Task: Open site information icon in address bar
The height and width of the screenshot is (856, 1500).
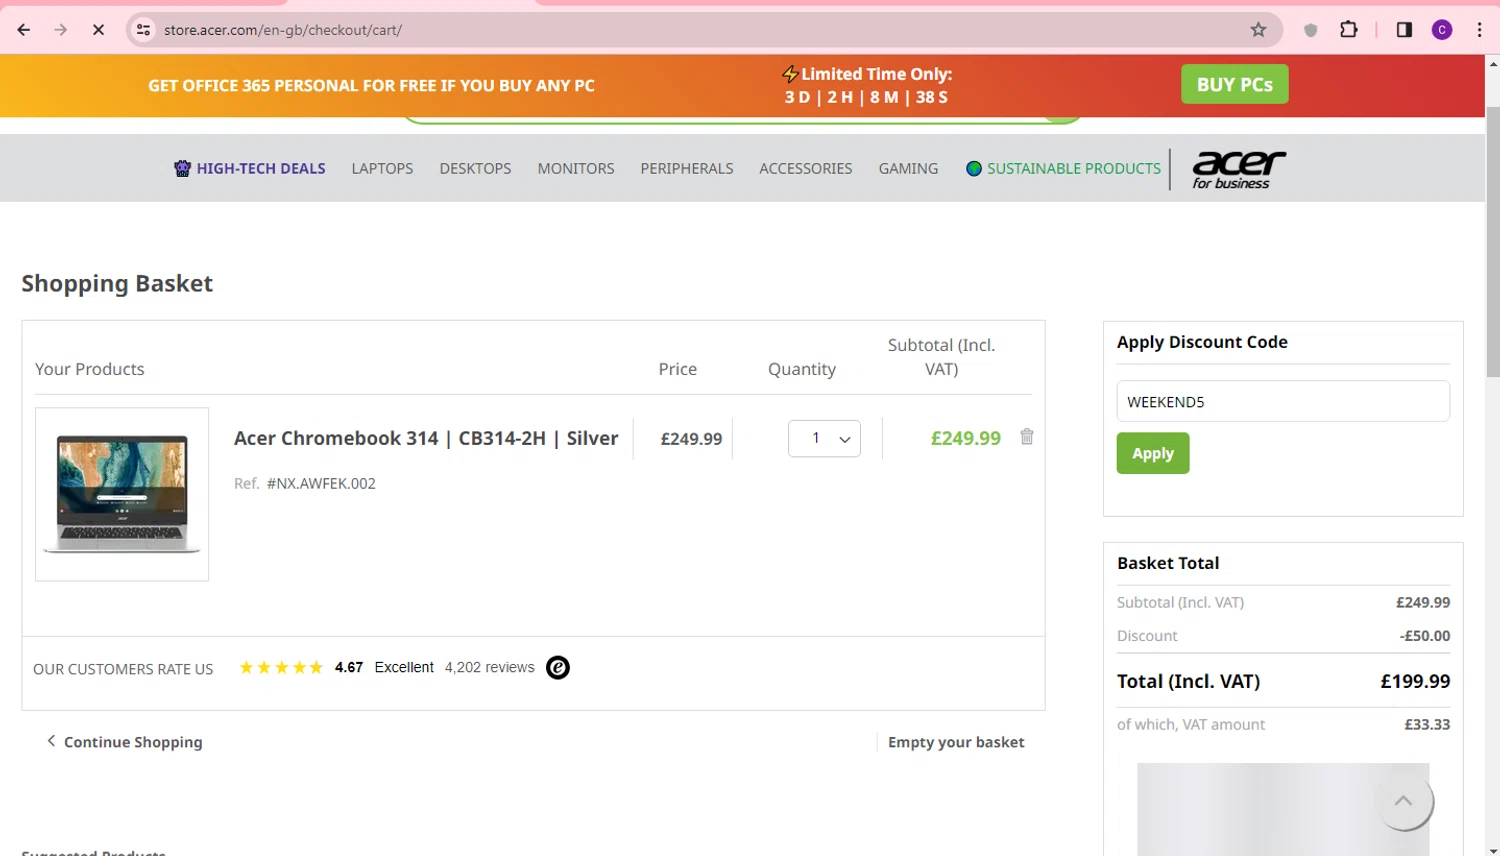Action: (144, 30)
